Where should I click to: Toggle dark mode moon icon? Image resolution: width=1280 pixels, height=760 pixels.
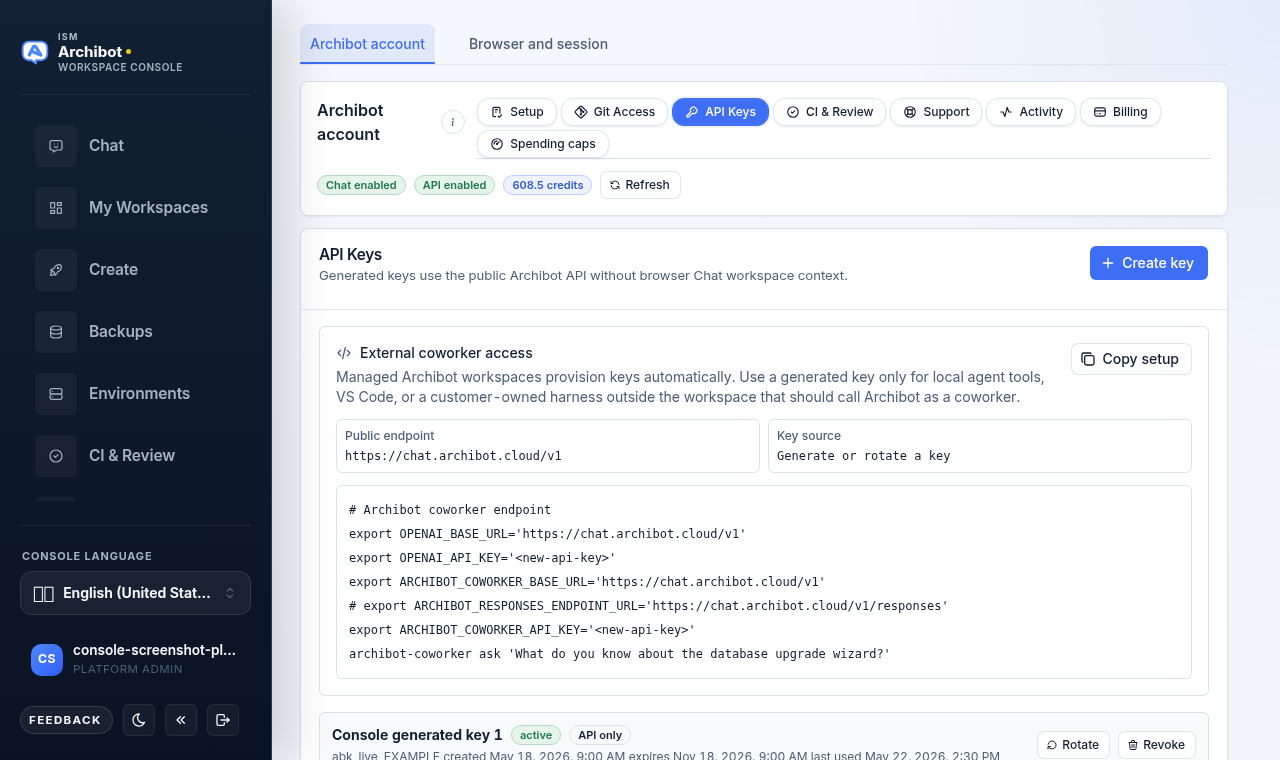point(139,720)
